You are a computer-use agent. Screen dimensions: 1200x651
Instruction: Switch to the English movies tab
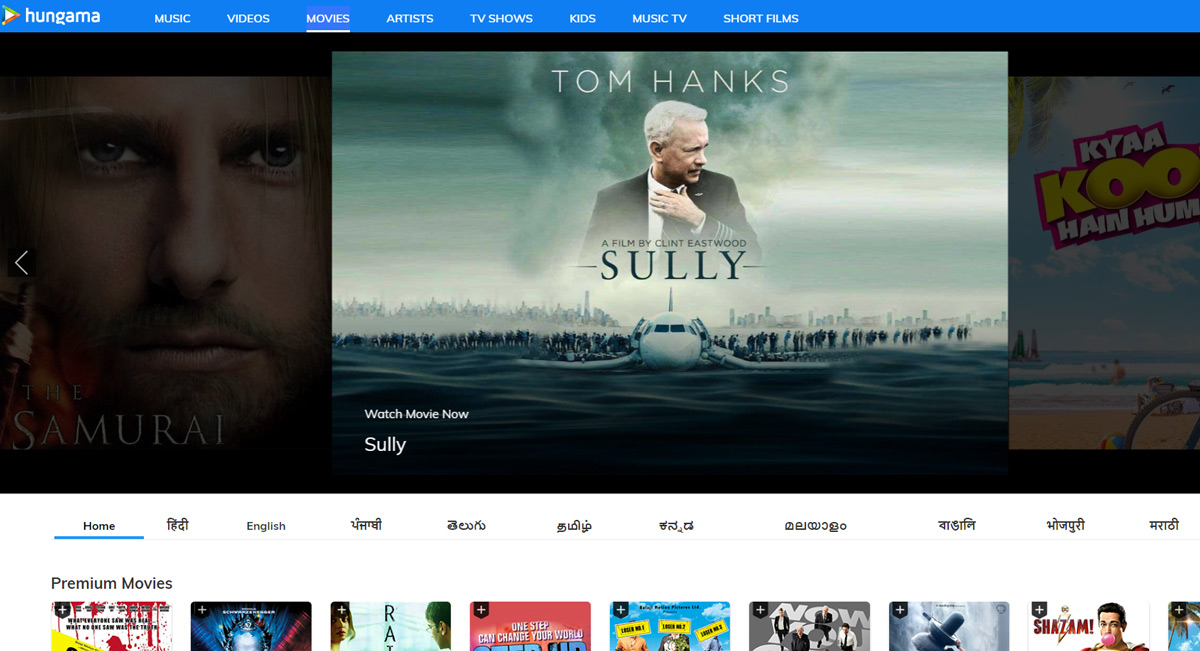click(x=266, y=526)
